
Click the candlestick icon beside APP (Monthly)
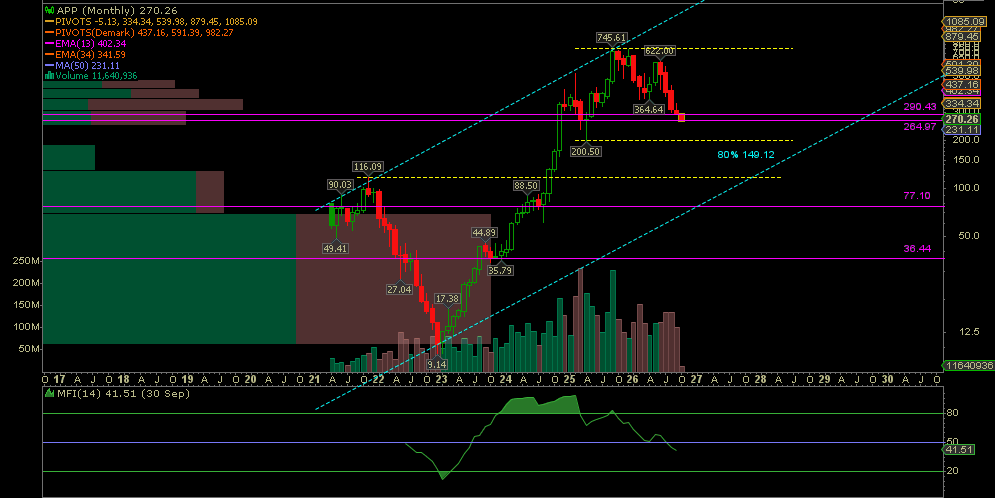pos(49,10)
